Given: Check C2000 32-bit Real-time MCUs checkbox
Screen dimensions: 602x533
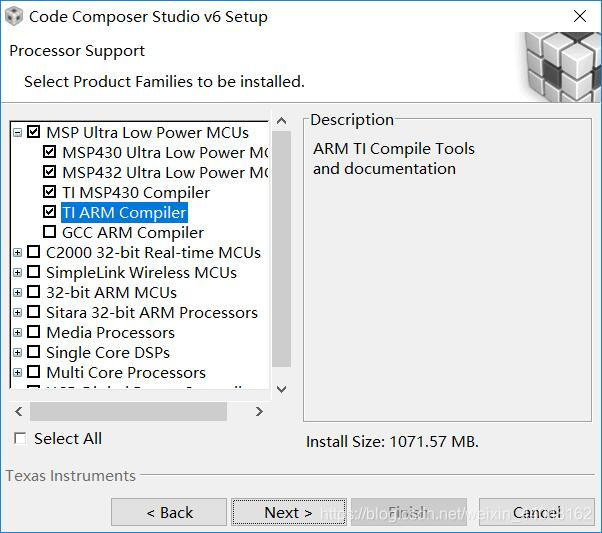Looking at the screenshot, I should coord(33,252).
